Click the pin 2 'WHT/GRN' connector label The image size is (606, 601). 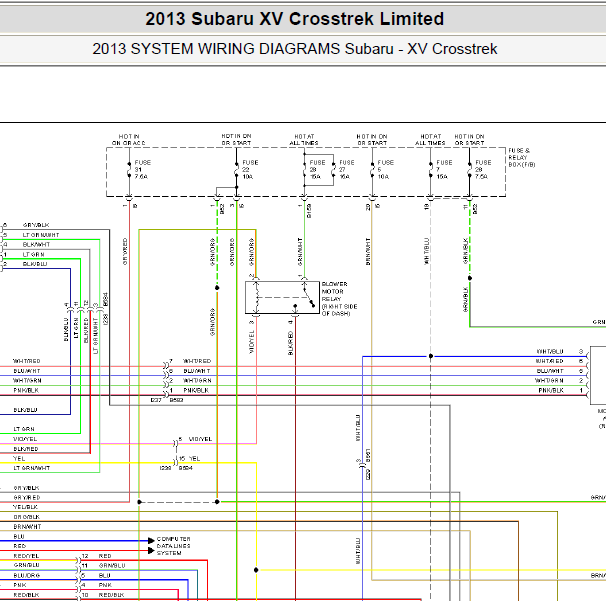(197, 380)
